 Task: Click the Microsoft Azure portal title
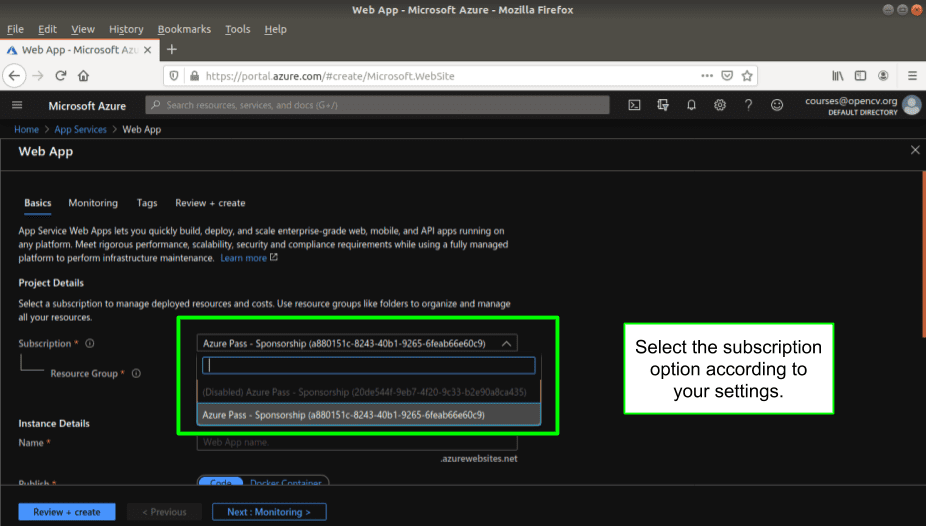click(87, 106)
